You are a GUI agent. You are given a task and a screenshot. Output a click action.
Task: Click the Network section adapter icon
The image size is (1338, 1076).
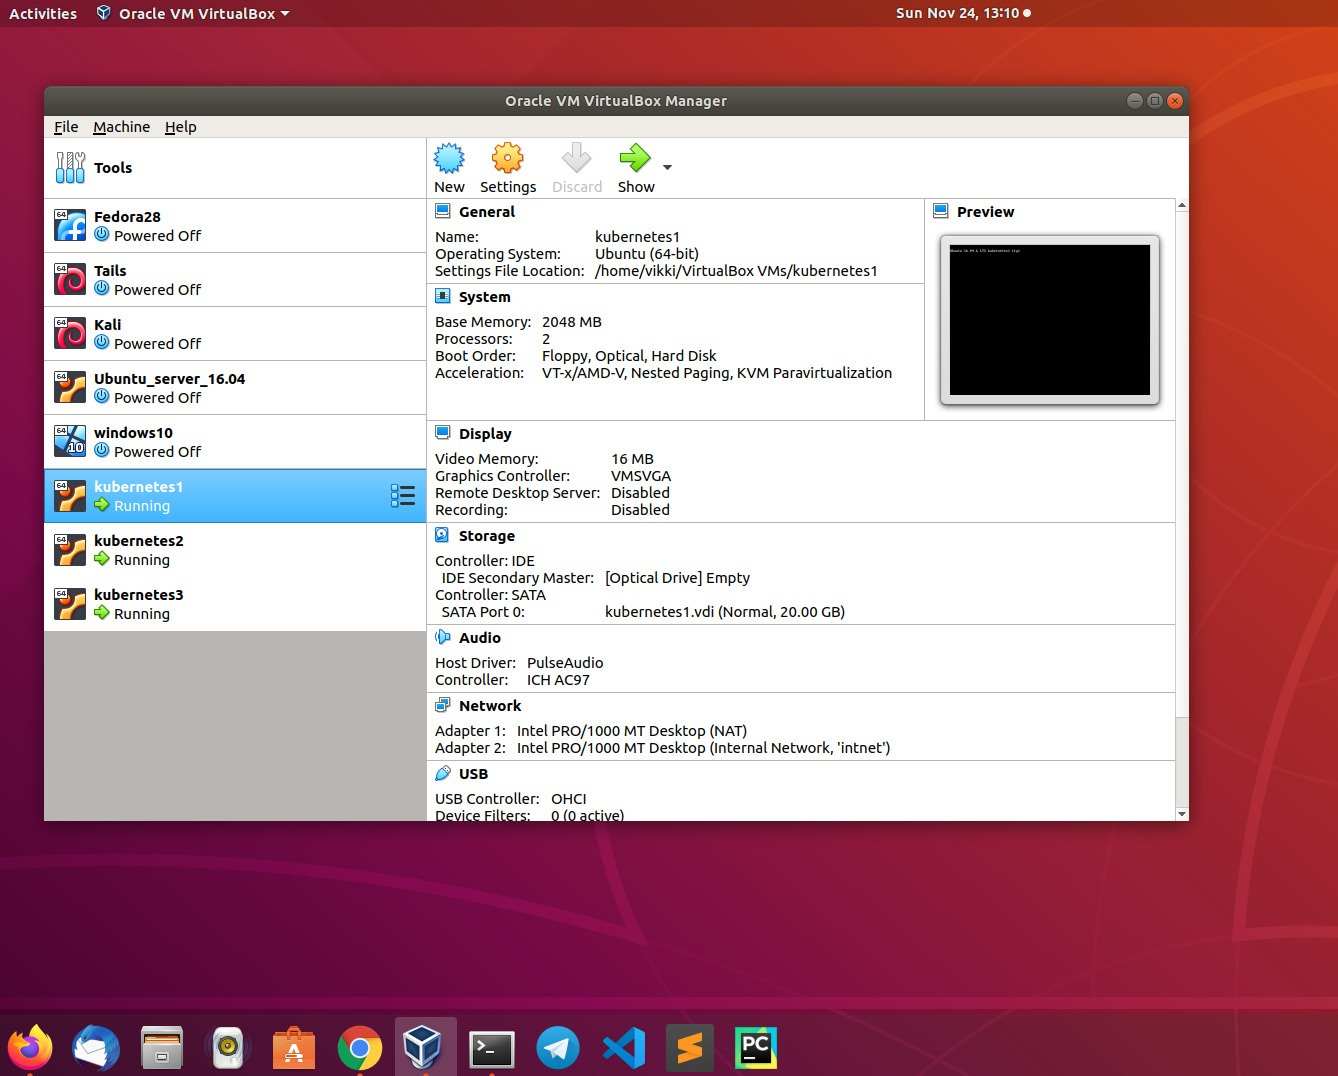443,705
